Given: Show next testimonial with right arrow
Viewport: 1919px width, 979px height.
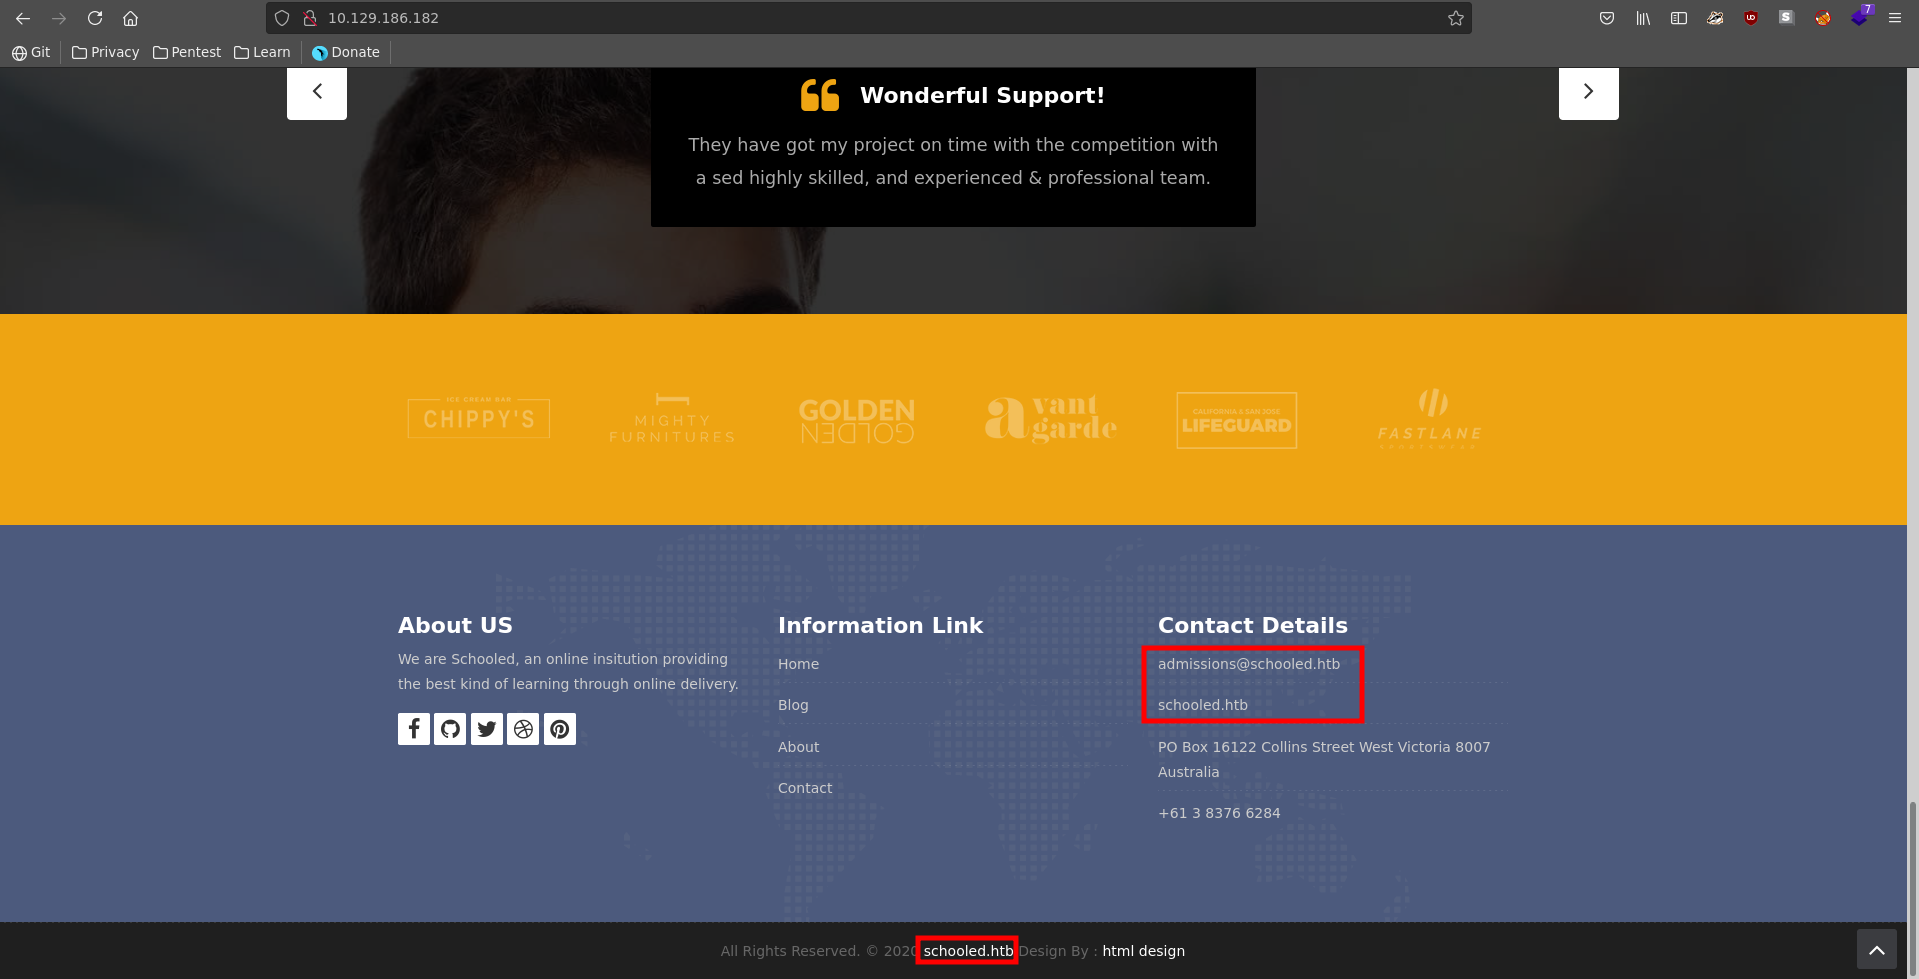Looking at the screenshot, I should (x=1588, y=92).
